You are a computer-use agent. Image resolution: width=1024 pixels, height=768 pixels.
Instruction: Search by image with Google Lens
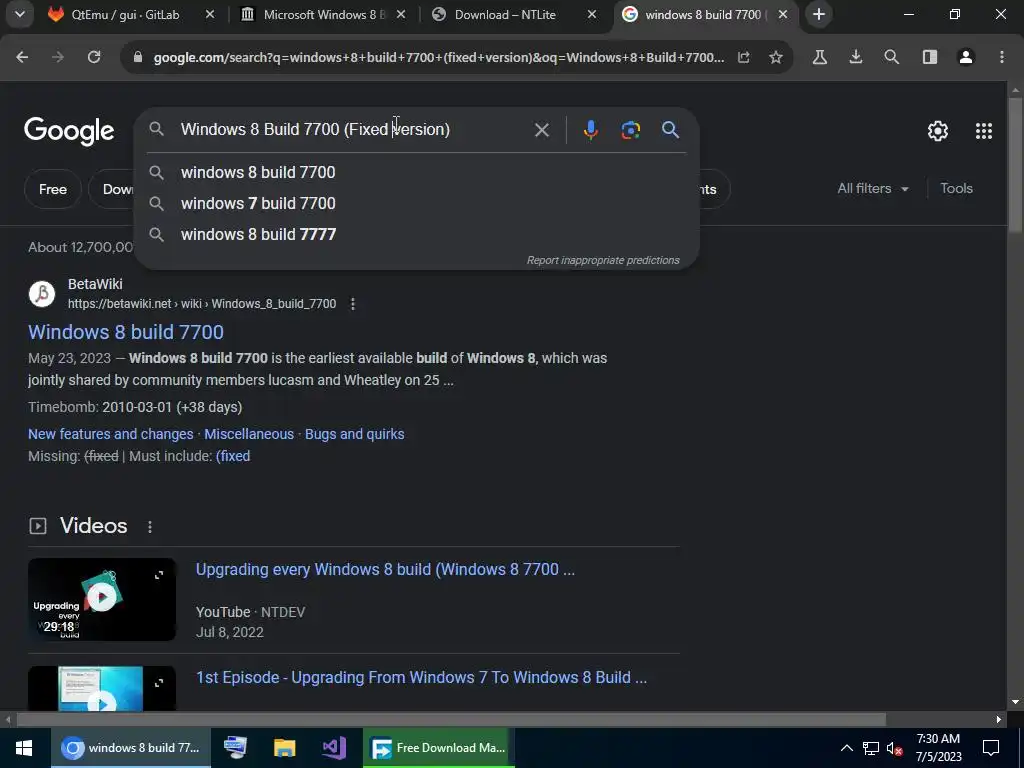coord(630,130)
